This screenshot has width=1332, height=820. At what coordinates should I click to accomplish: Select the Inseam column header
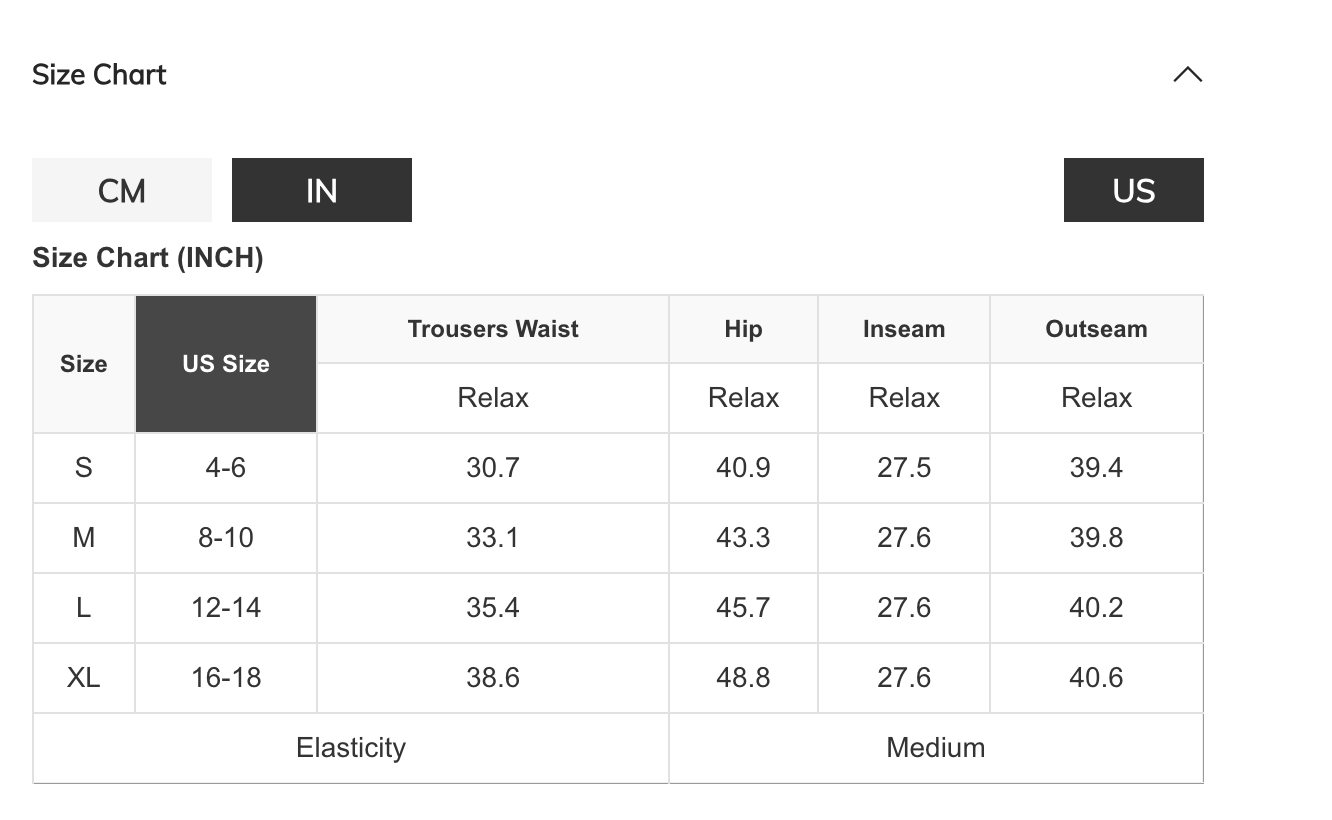904,329
